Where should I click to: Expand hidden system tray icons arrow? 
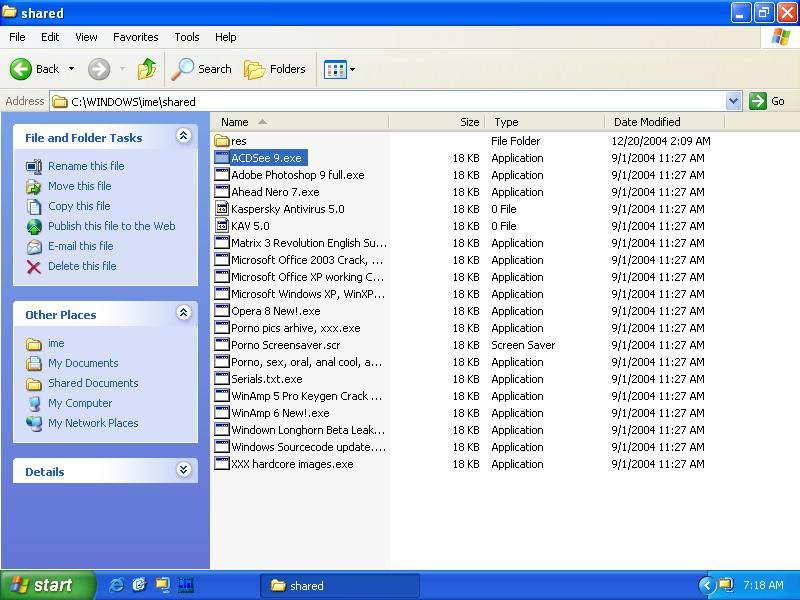[x=706, y=585]
